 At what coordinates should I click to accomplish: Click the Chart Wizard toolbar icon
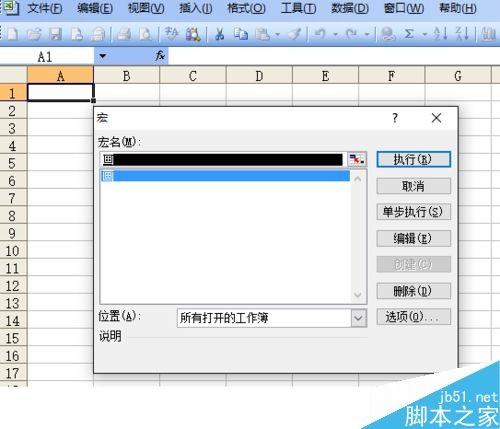pos(489,34)
